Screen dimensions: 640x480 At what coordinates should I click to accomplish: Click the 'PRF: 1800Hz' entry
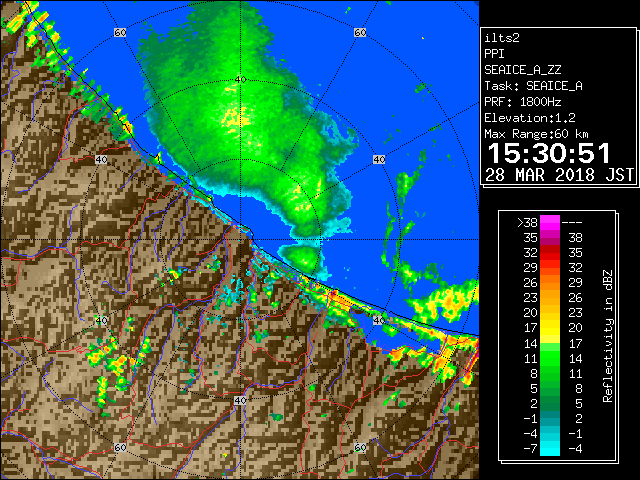522,102
